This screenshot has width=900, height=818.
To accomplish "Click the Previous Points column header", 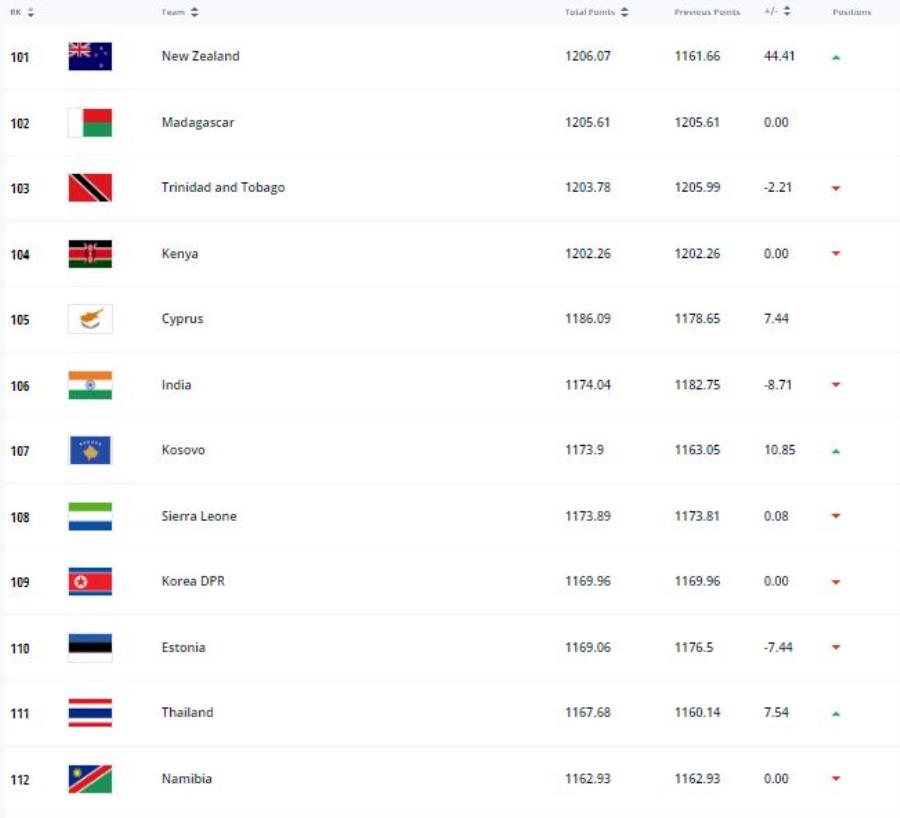I will tap(707, 12).
